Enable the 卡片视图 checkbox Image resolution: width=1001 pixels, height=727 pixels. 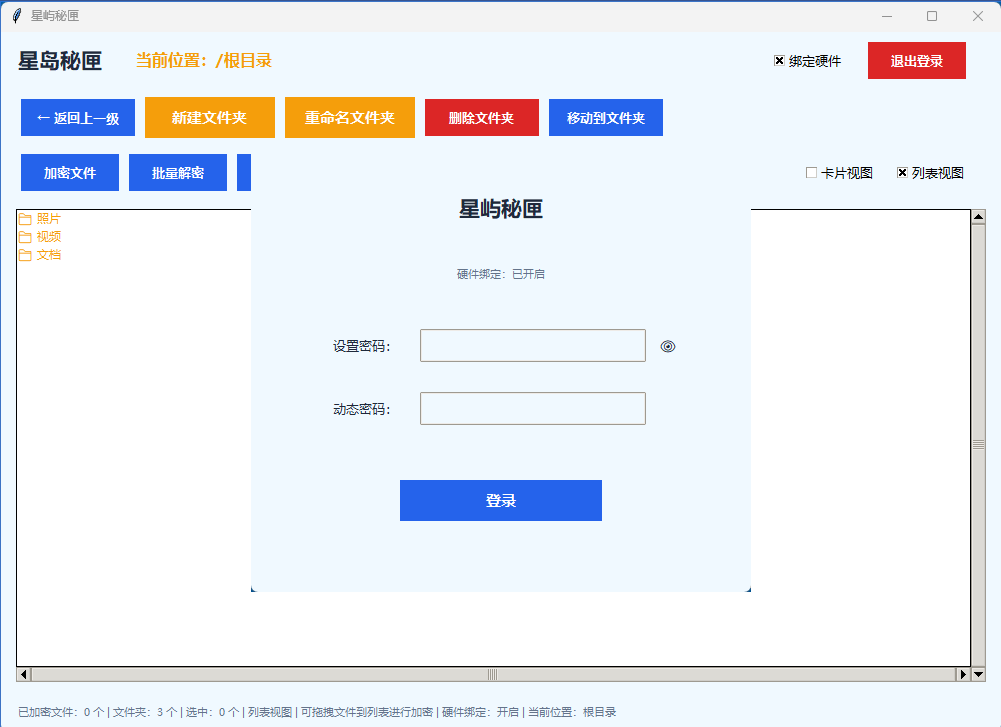(811, 172)
